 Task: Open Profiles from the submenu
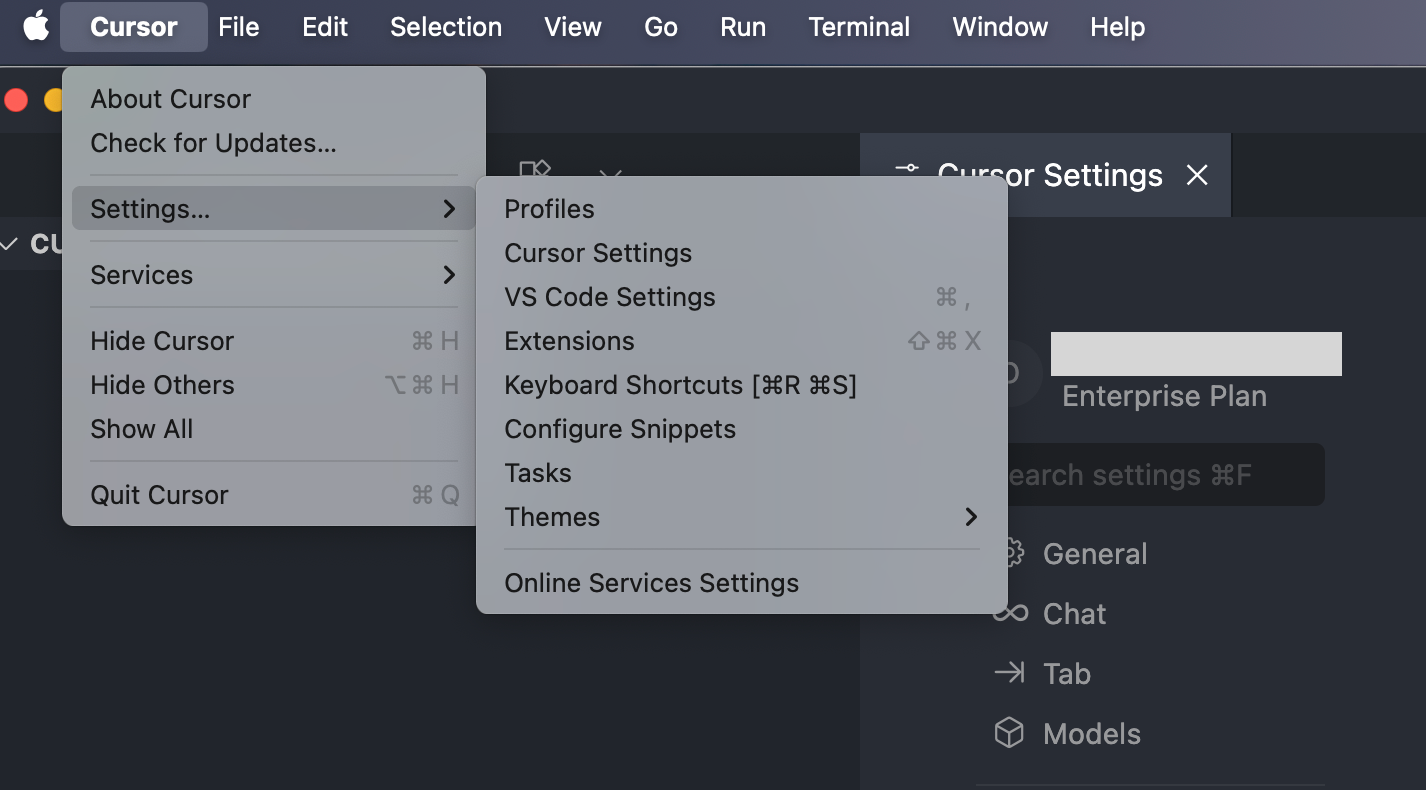[x=742, y=209]
